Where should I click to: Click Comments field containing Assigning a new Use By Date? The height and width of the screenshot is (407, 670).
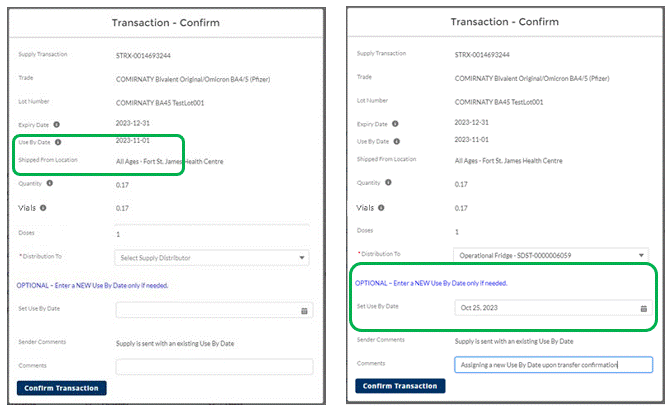(553, 365)
